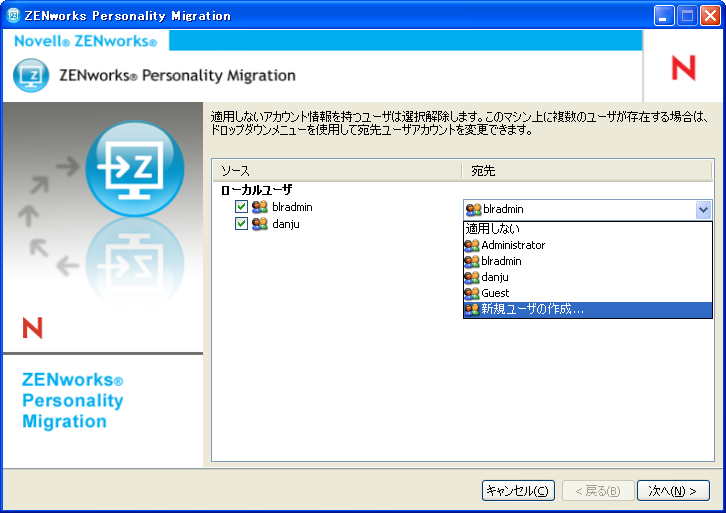The height and width of the screenshot is (513, 726).
Task: Choose blradmin from the dropdown list
Action: [588, 261]
